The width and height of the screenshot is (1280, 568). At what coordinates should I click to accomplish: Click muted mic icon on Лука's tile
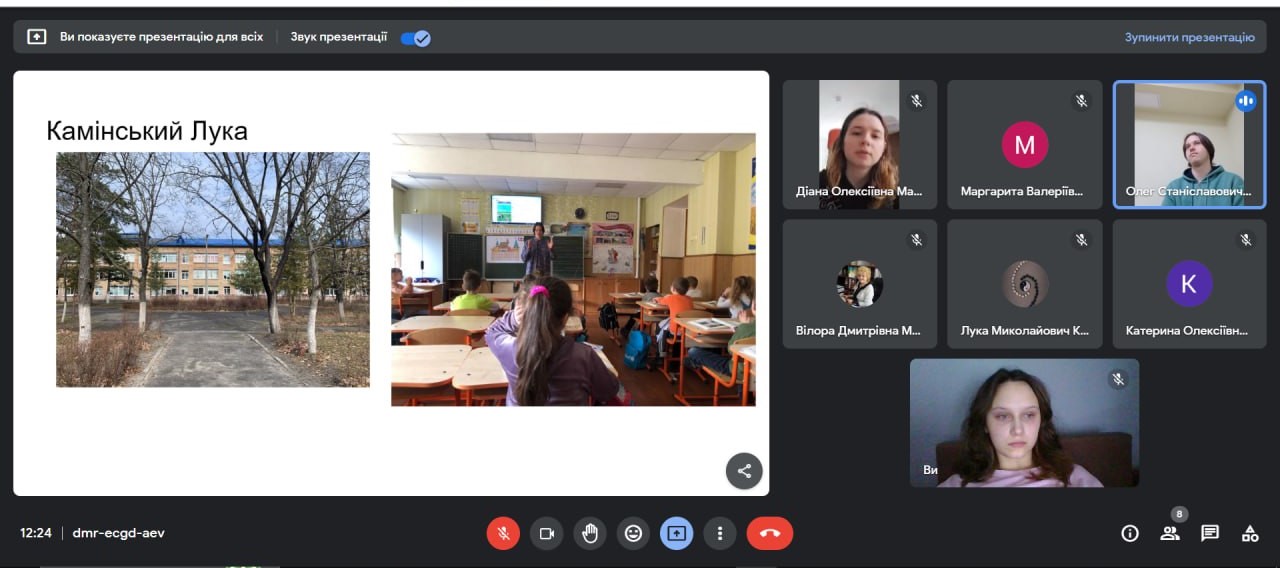pos(1081,240)
